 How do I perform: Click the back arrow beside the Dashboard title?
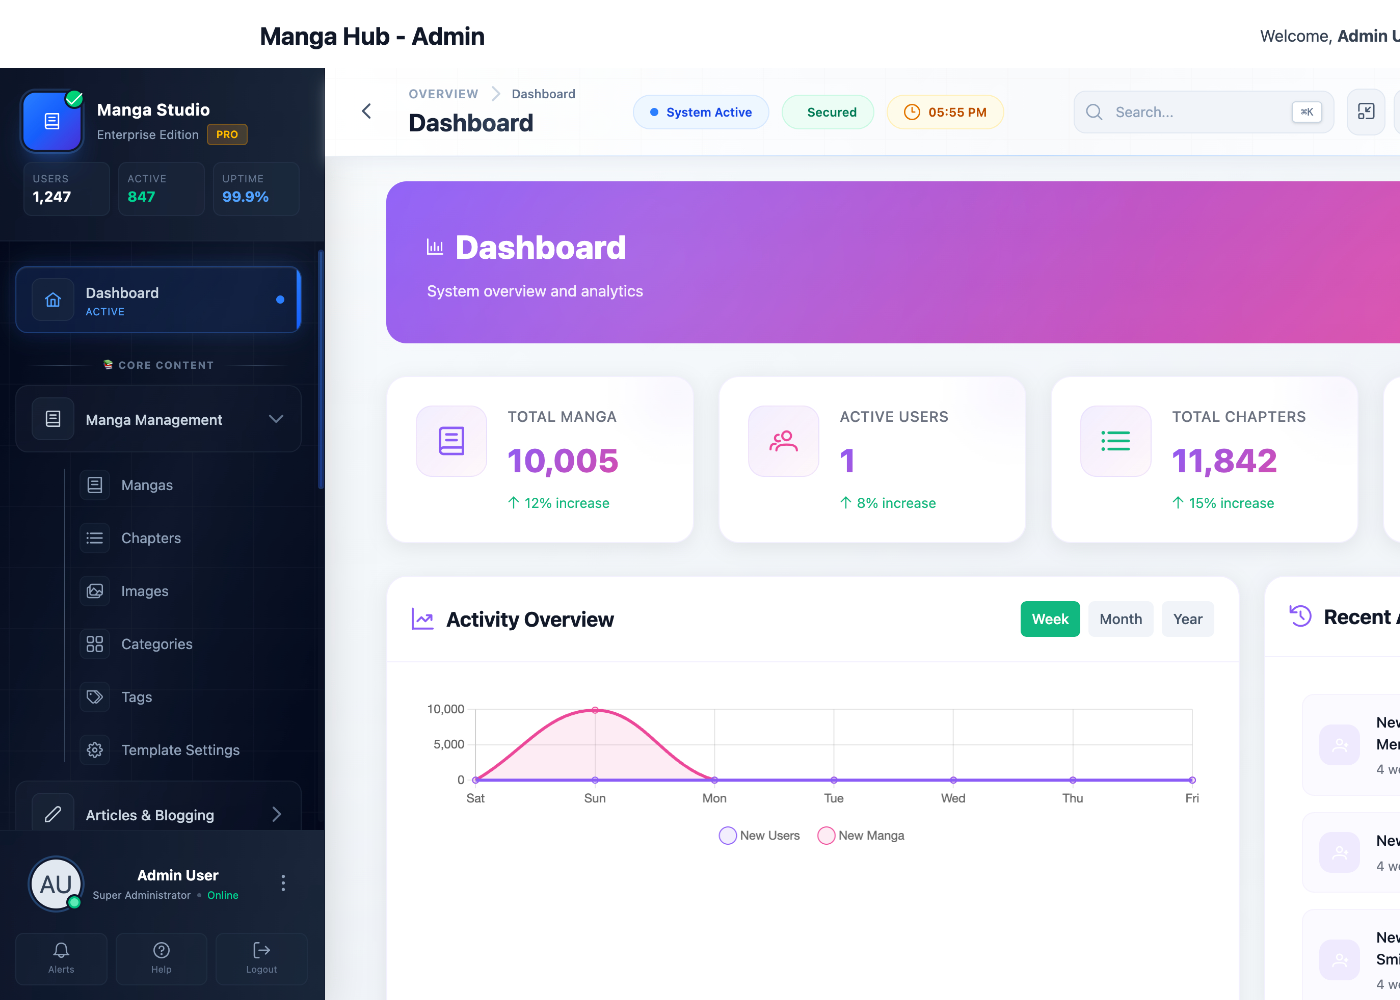(366, 111)
